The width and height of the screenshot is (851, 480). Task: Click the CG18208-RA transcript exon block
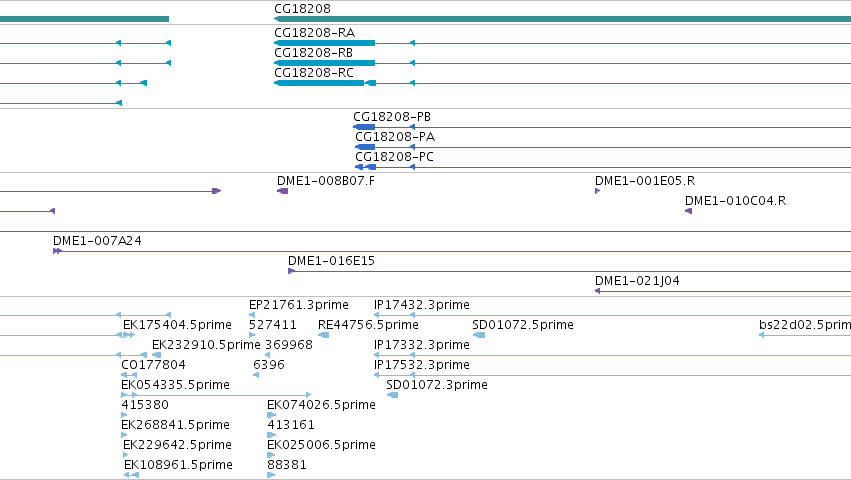(x=325, y=43)
